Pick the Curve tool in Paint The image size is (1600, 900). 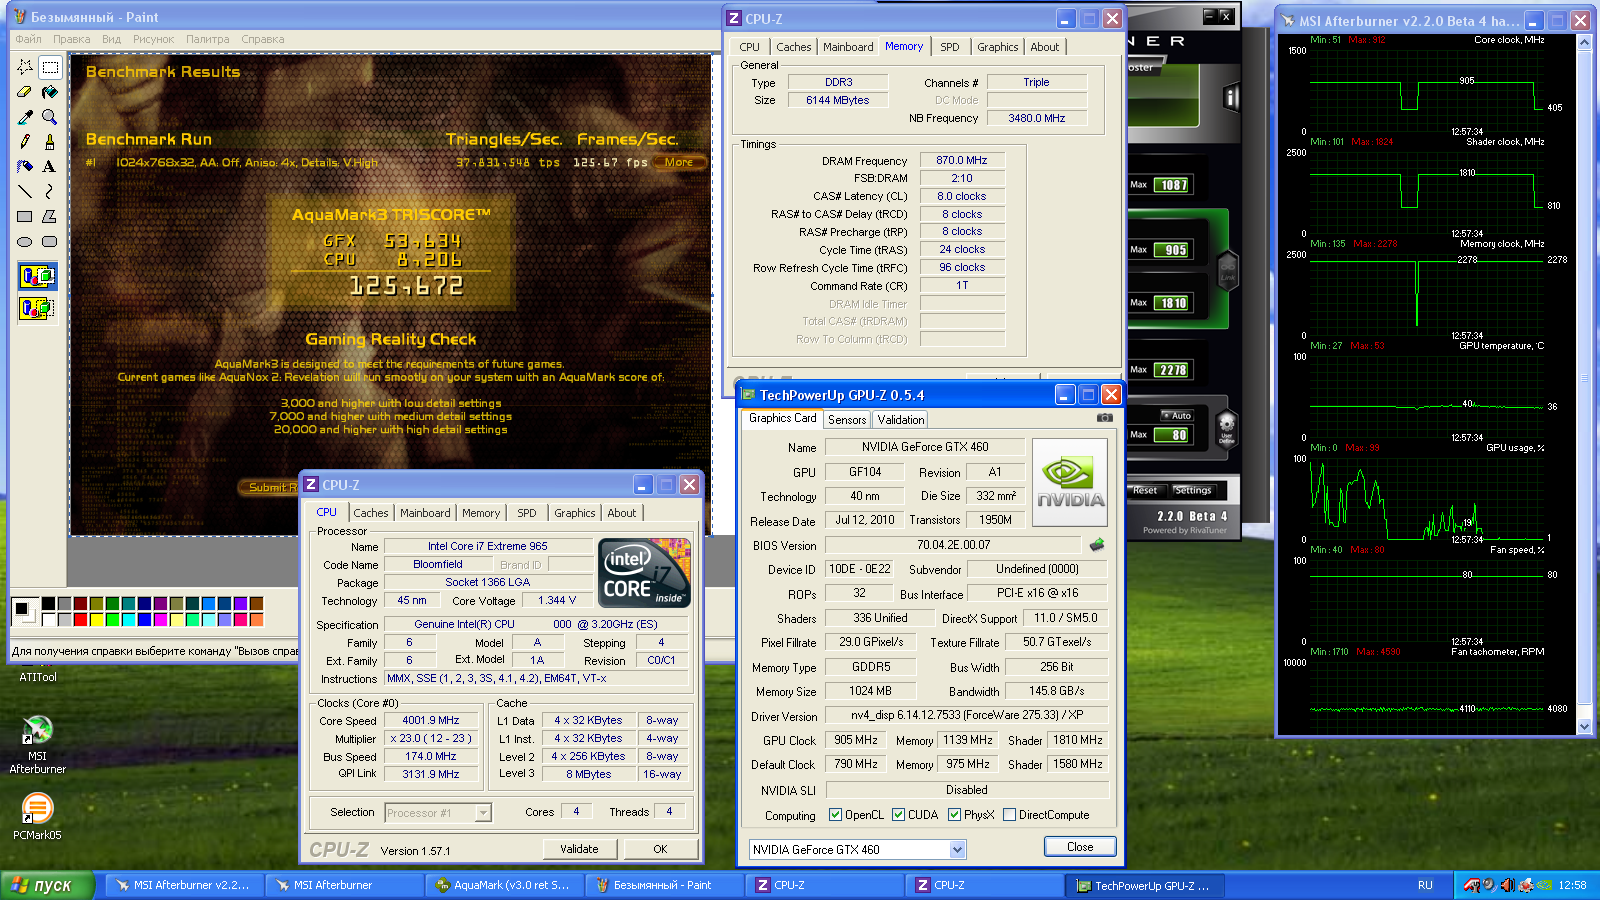(50, 191)
